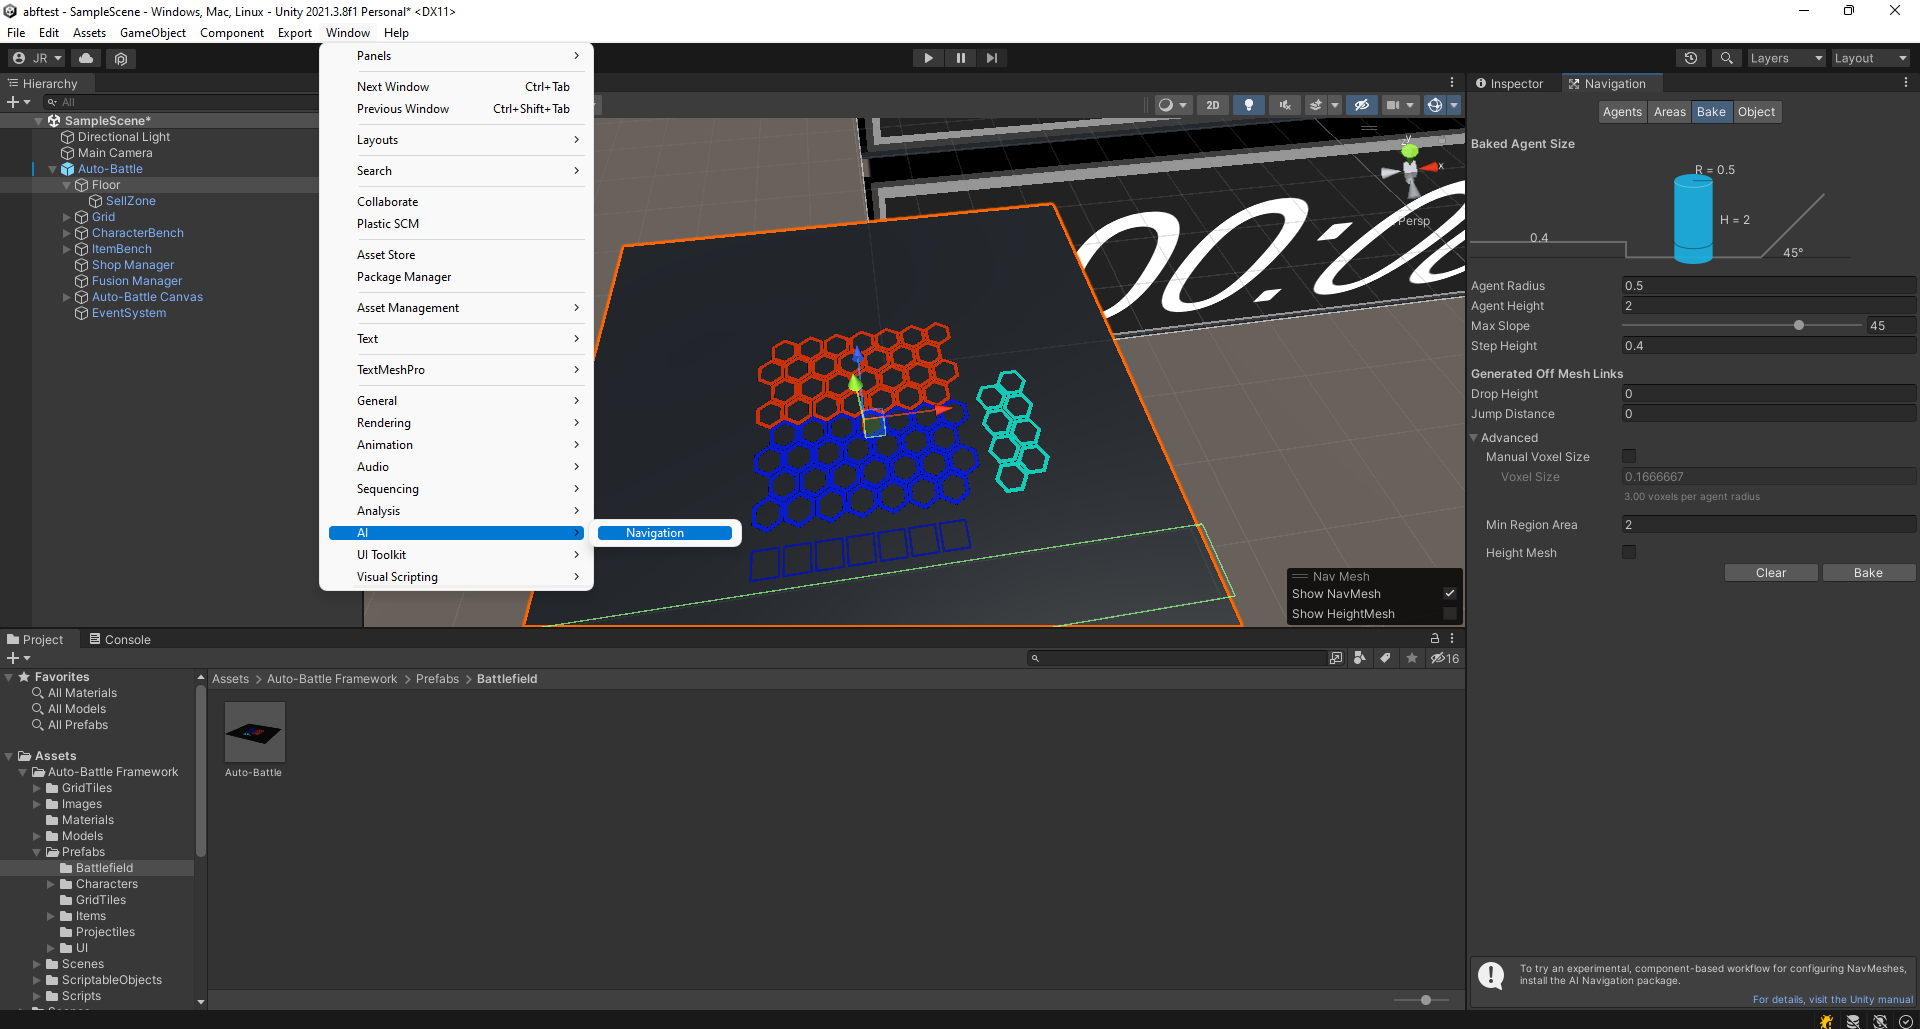This screenshot has height=1029, width=1920.
Task: Open the Inspector panel kebab menu
Action: [x=1905, y=83]
